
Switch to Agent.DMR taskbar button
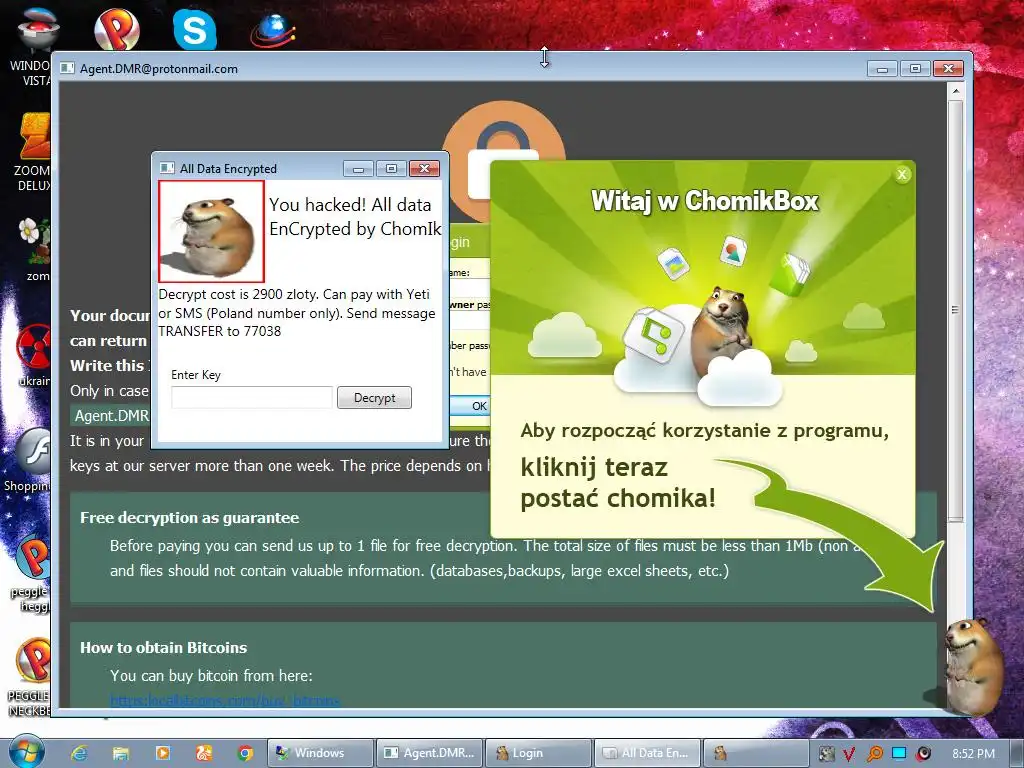coord(429,753)
